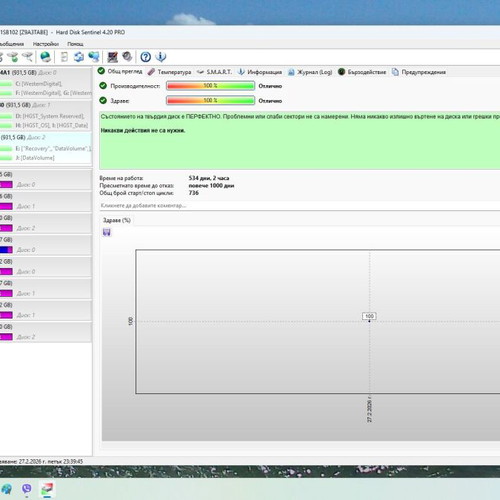Switch to the Бързодействие tab
Viewport: 500px width, 500px height.
[x=362, y=72]
